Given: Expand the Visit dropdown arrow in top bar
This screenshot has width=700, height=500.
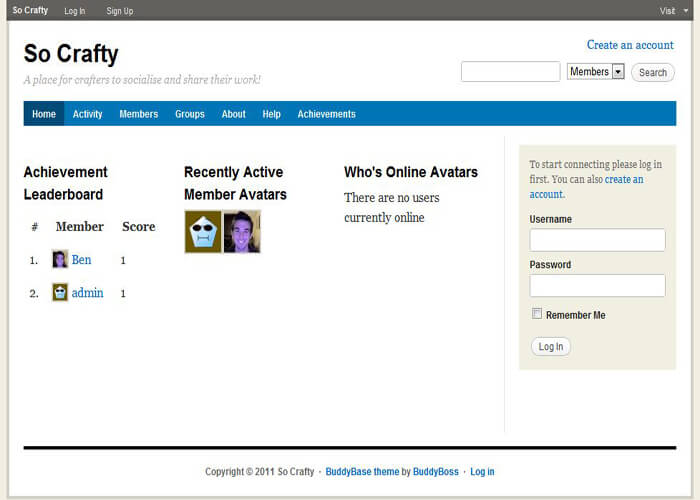Looking at the screenshot, I should point(686,11).
